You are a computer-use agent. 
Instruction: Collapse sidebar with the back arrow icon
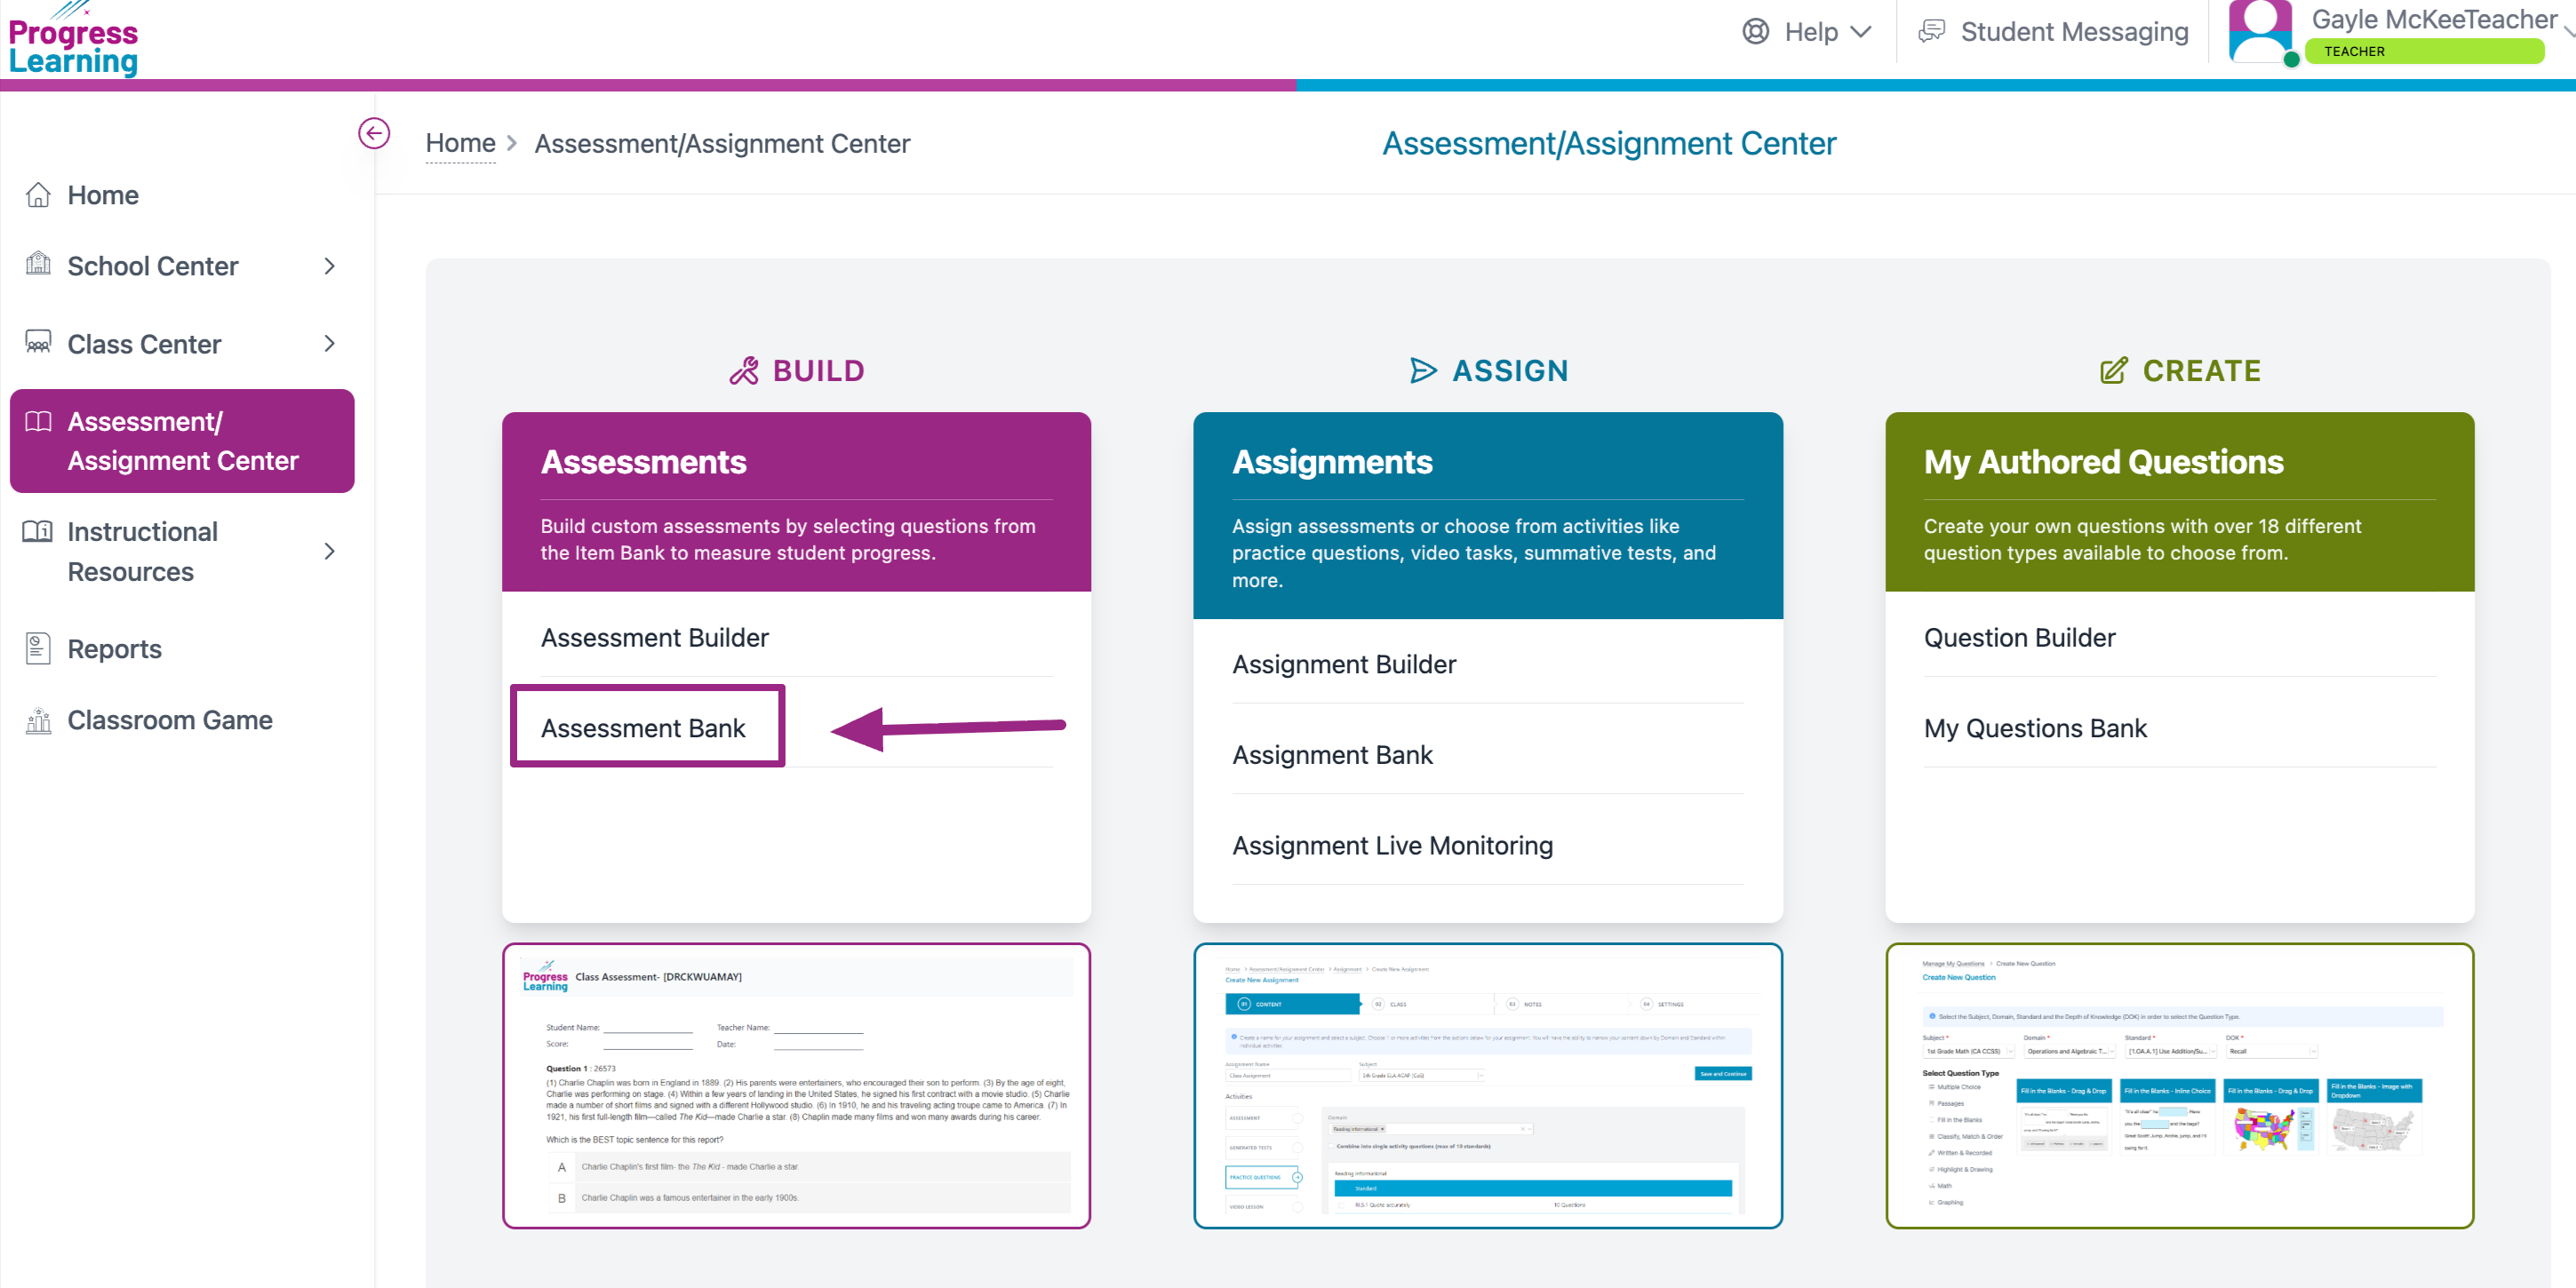tap(374, 133)
